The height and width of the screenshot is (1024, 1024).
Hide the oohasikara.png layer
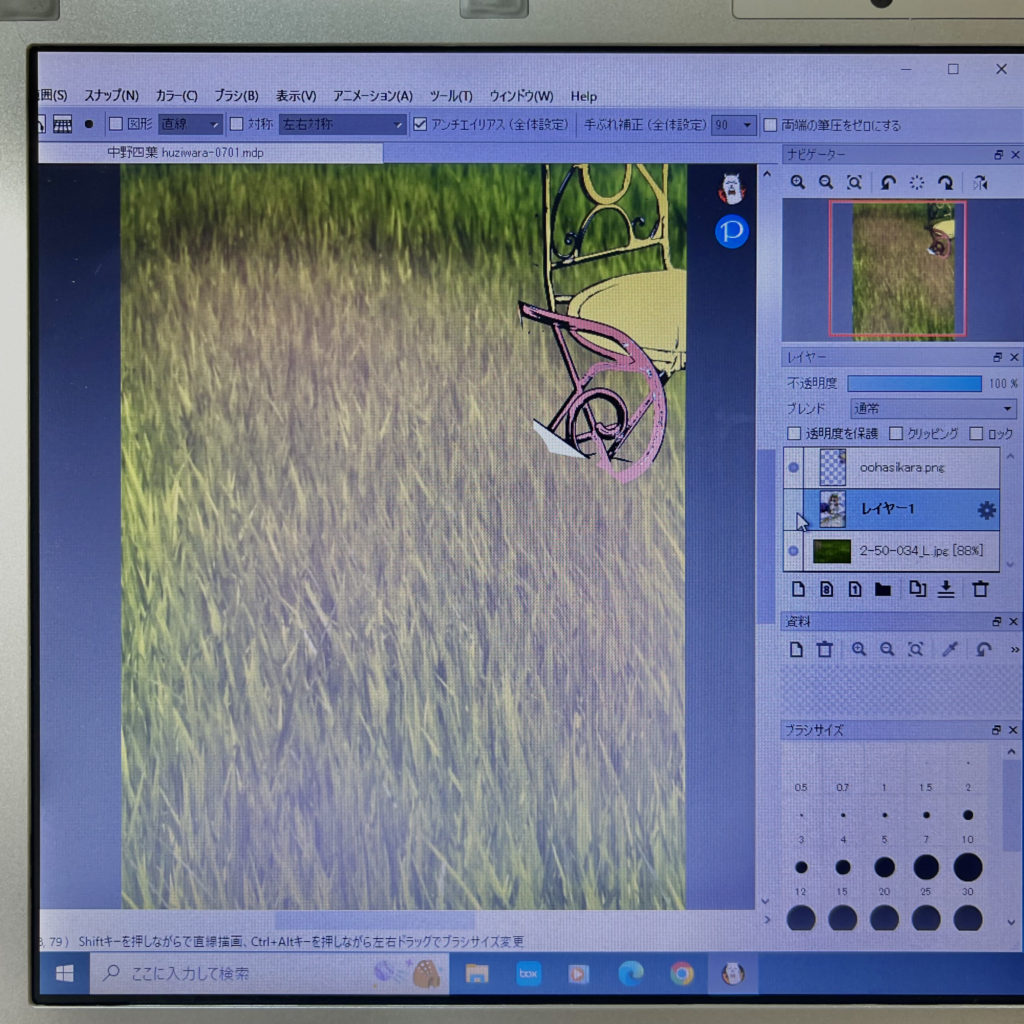(794, 467)
